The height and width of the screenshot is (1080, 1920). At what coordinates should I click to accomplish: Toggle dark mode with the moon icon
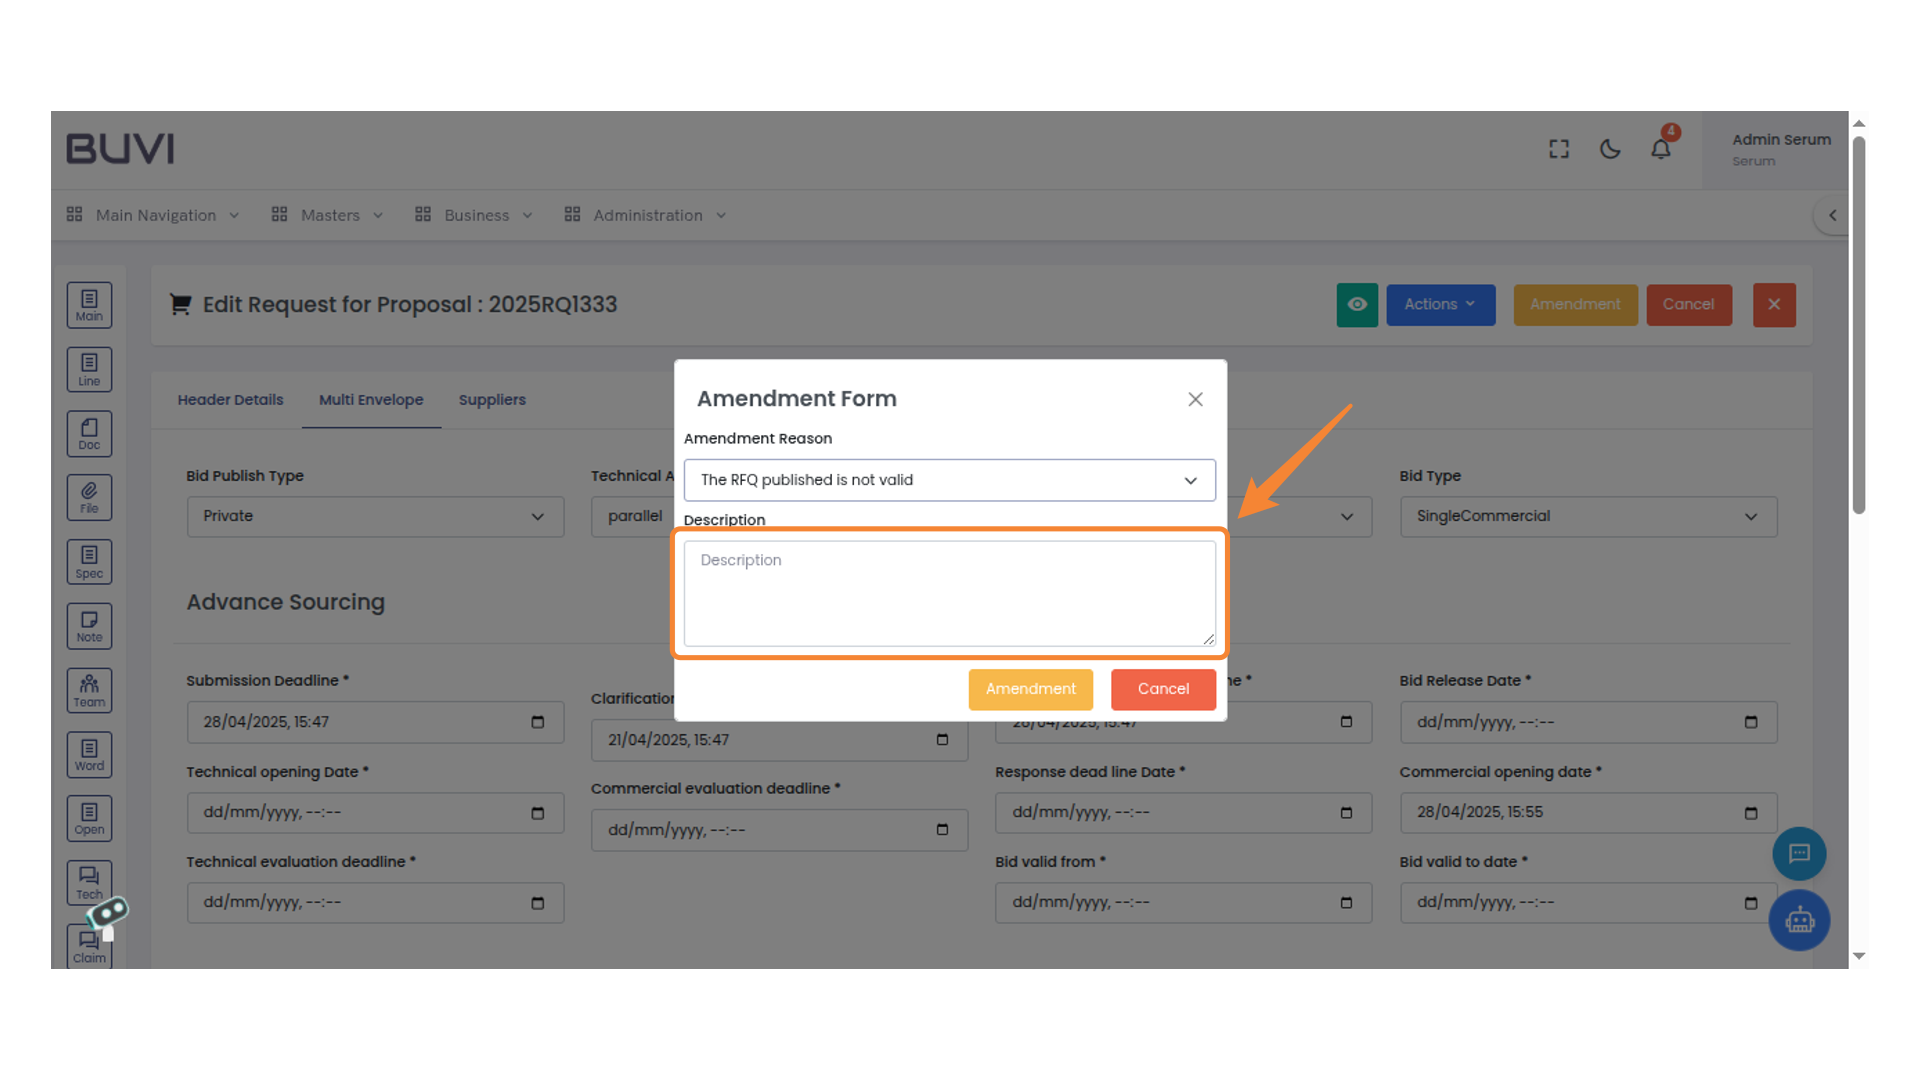click(x=1609, y=148)
